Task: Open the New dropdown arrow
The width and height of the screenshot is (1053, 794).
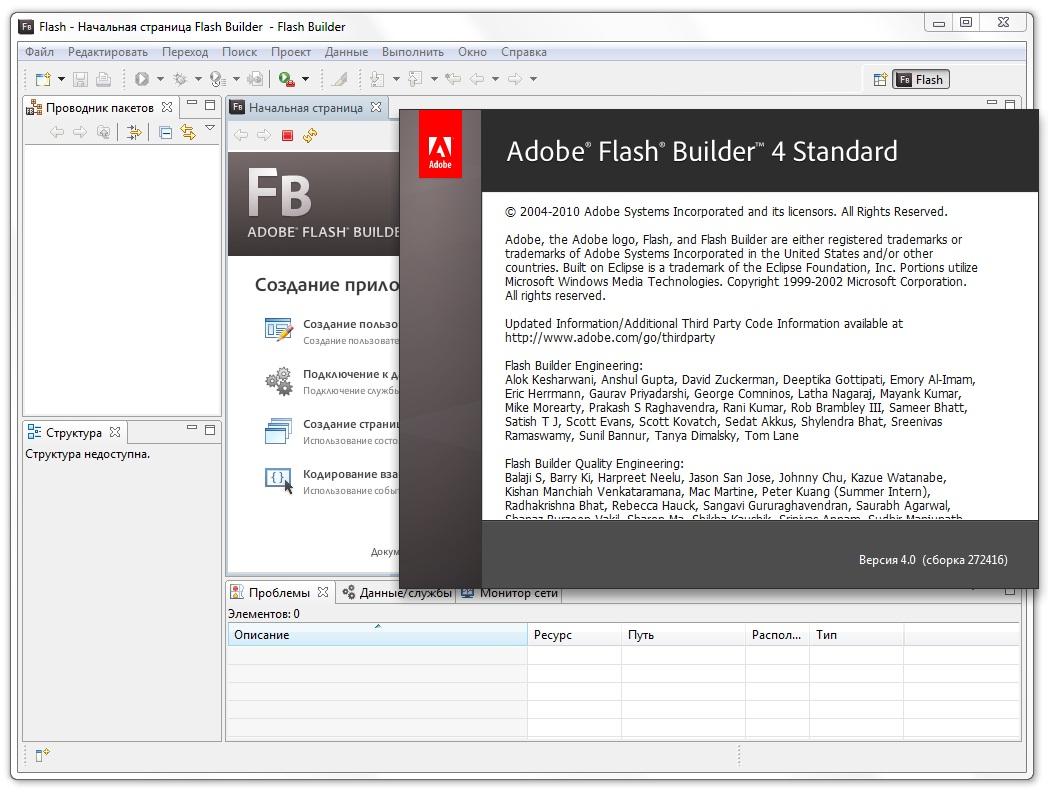Action: (x=61, y=79)
